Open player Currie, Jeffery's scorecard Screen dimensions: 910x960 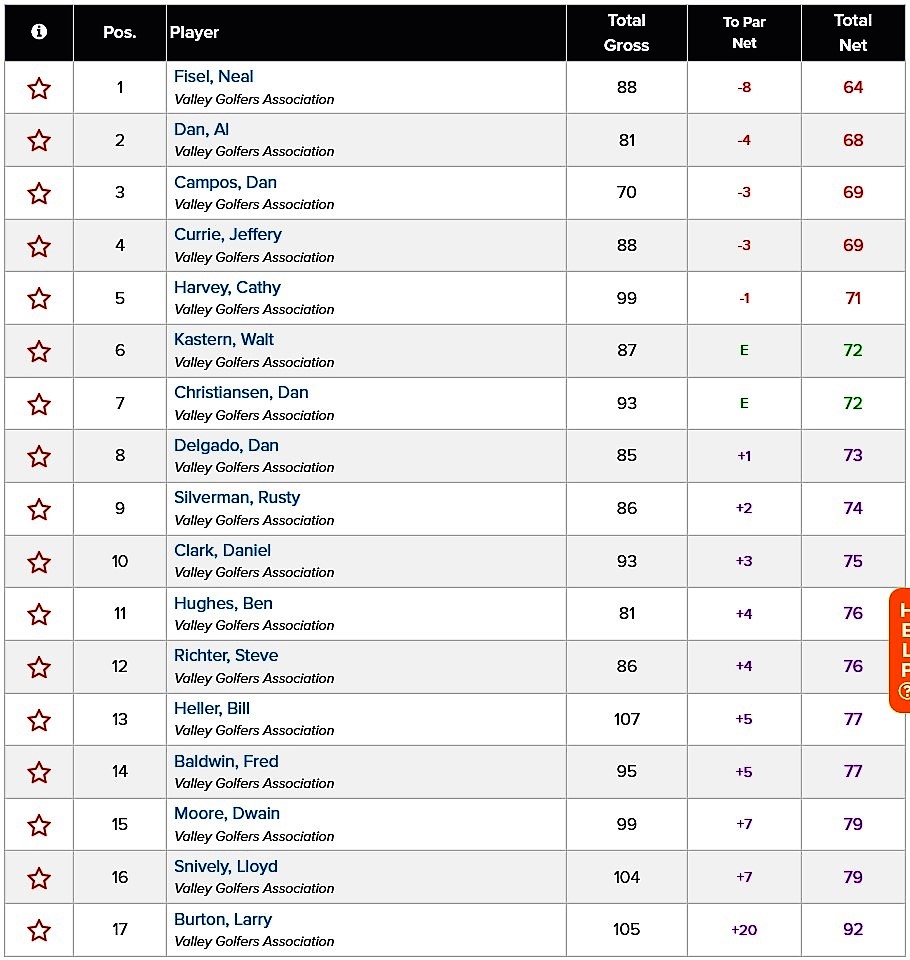(228, 234)
